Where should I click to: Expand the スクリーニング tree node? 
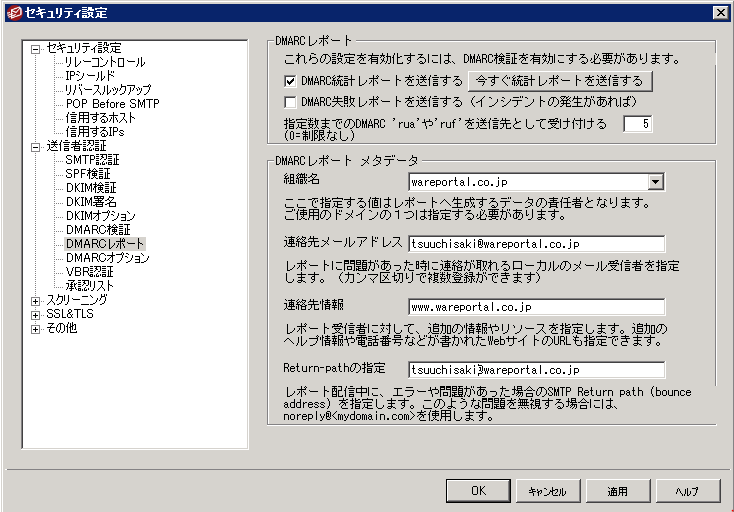37,300
